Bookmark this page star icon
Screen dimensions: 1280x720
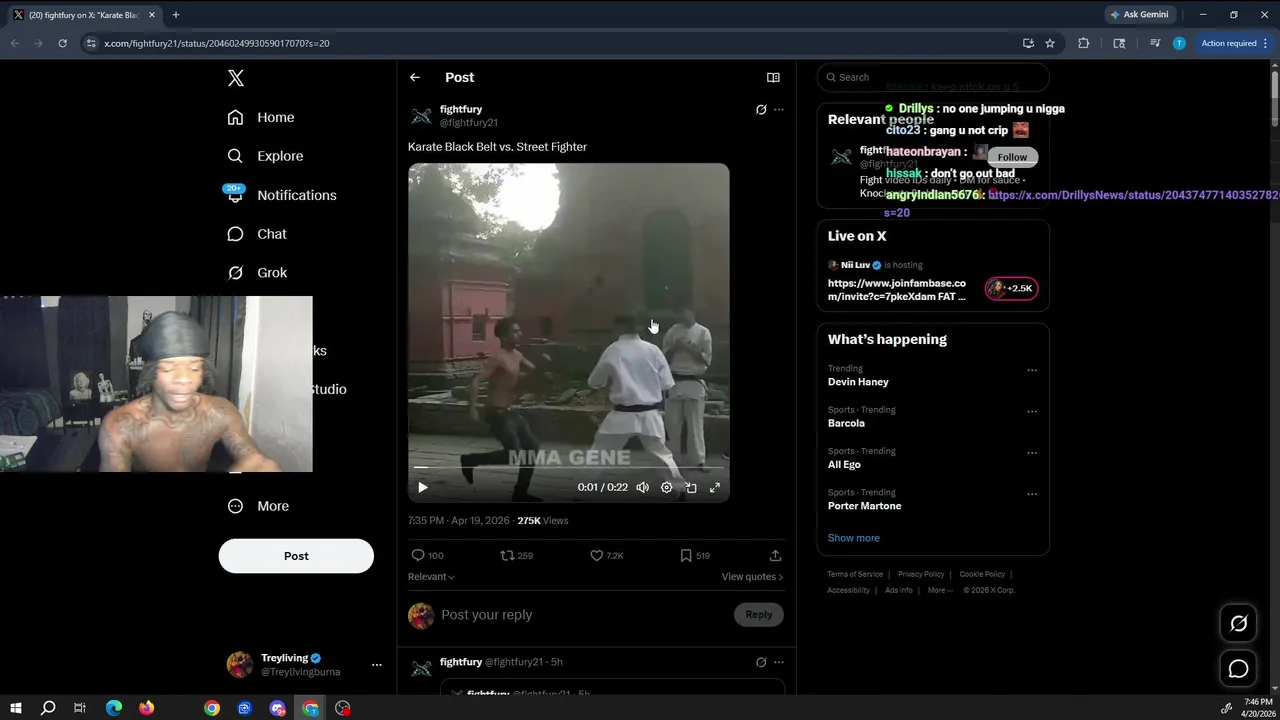[1050, 43]
